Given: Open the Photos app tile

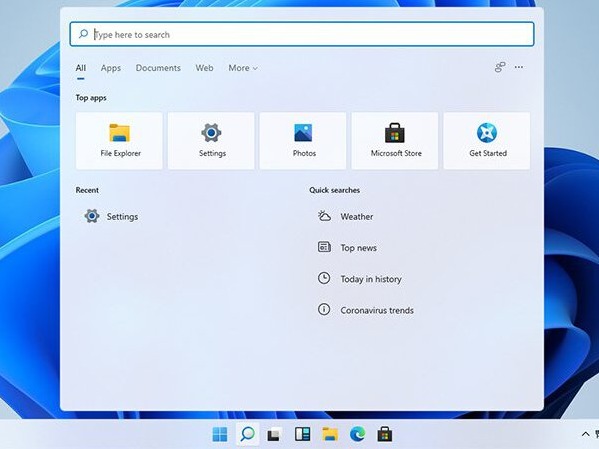Looking at the screenshot, I should (303, 141).
